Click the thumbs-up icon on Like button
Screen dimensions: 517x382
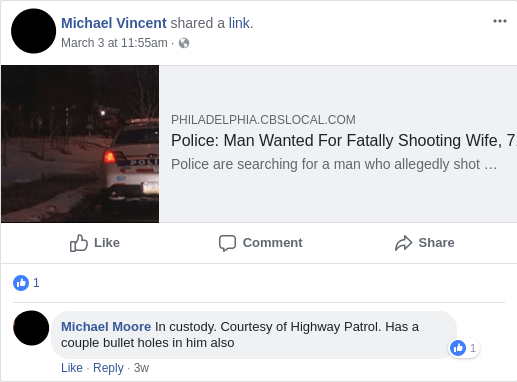click(79, 243)
